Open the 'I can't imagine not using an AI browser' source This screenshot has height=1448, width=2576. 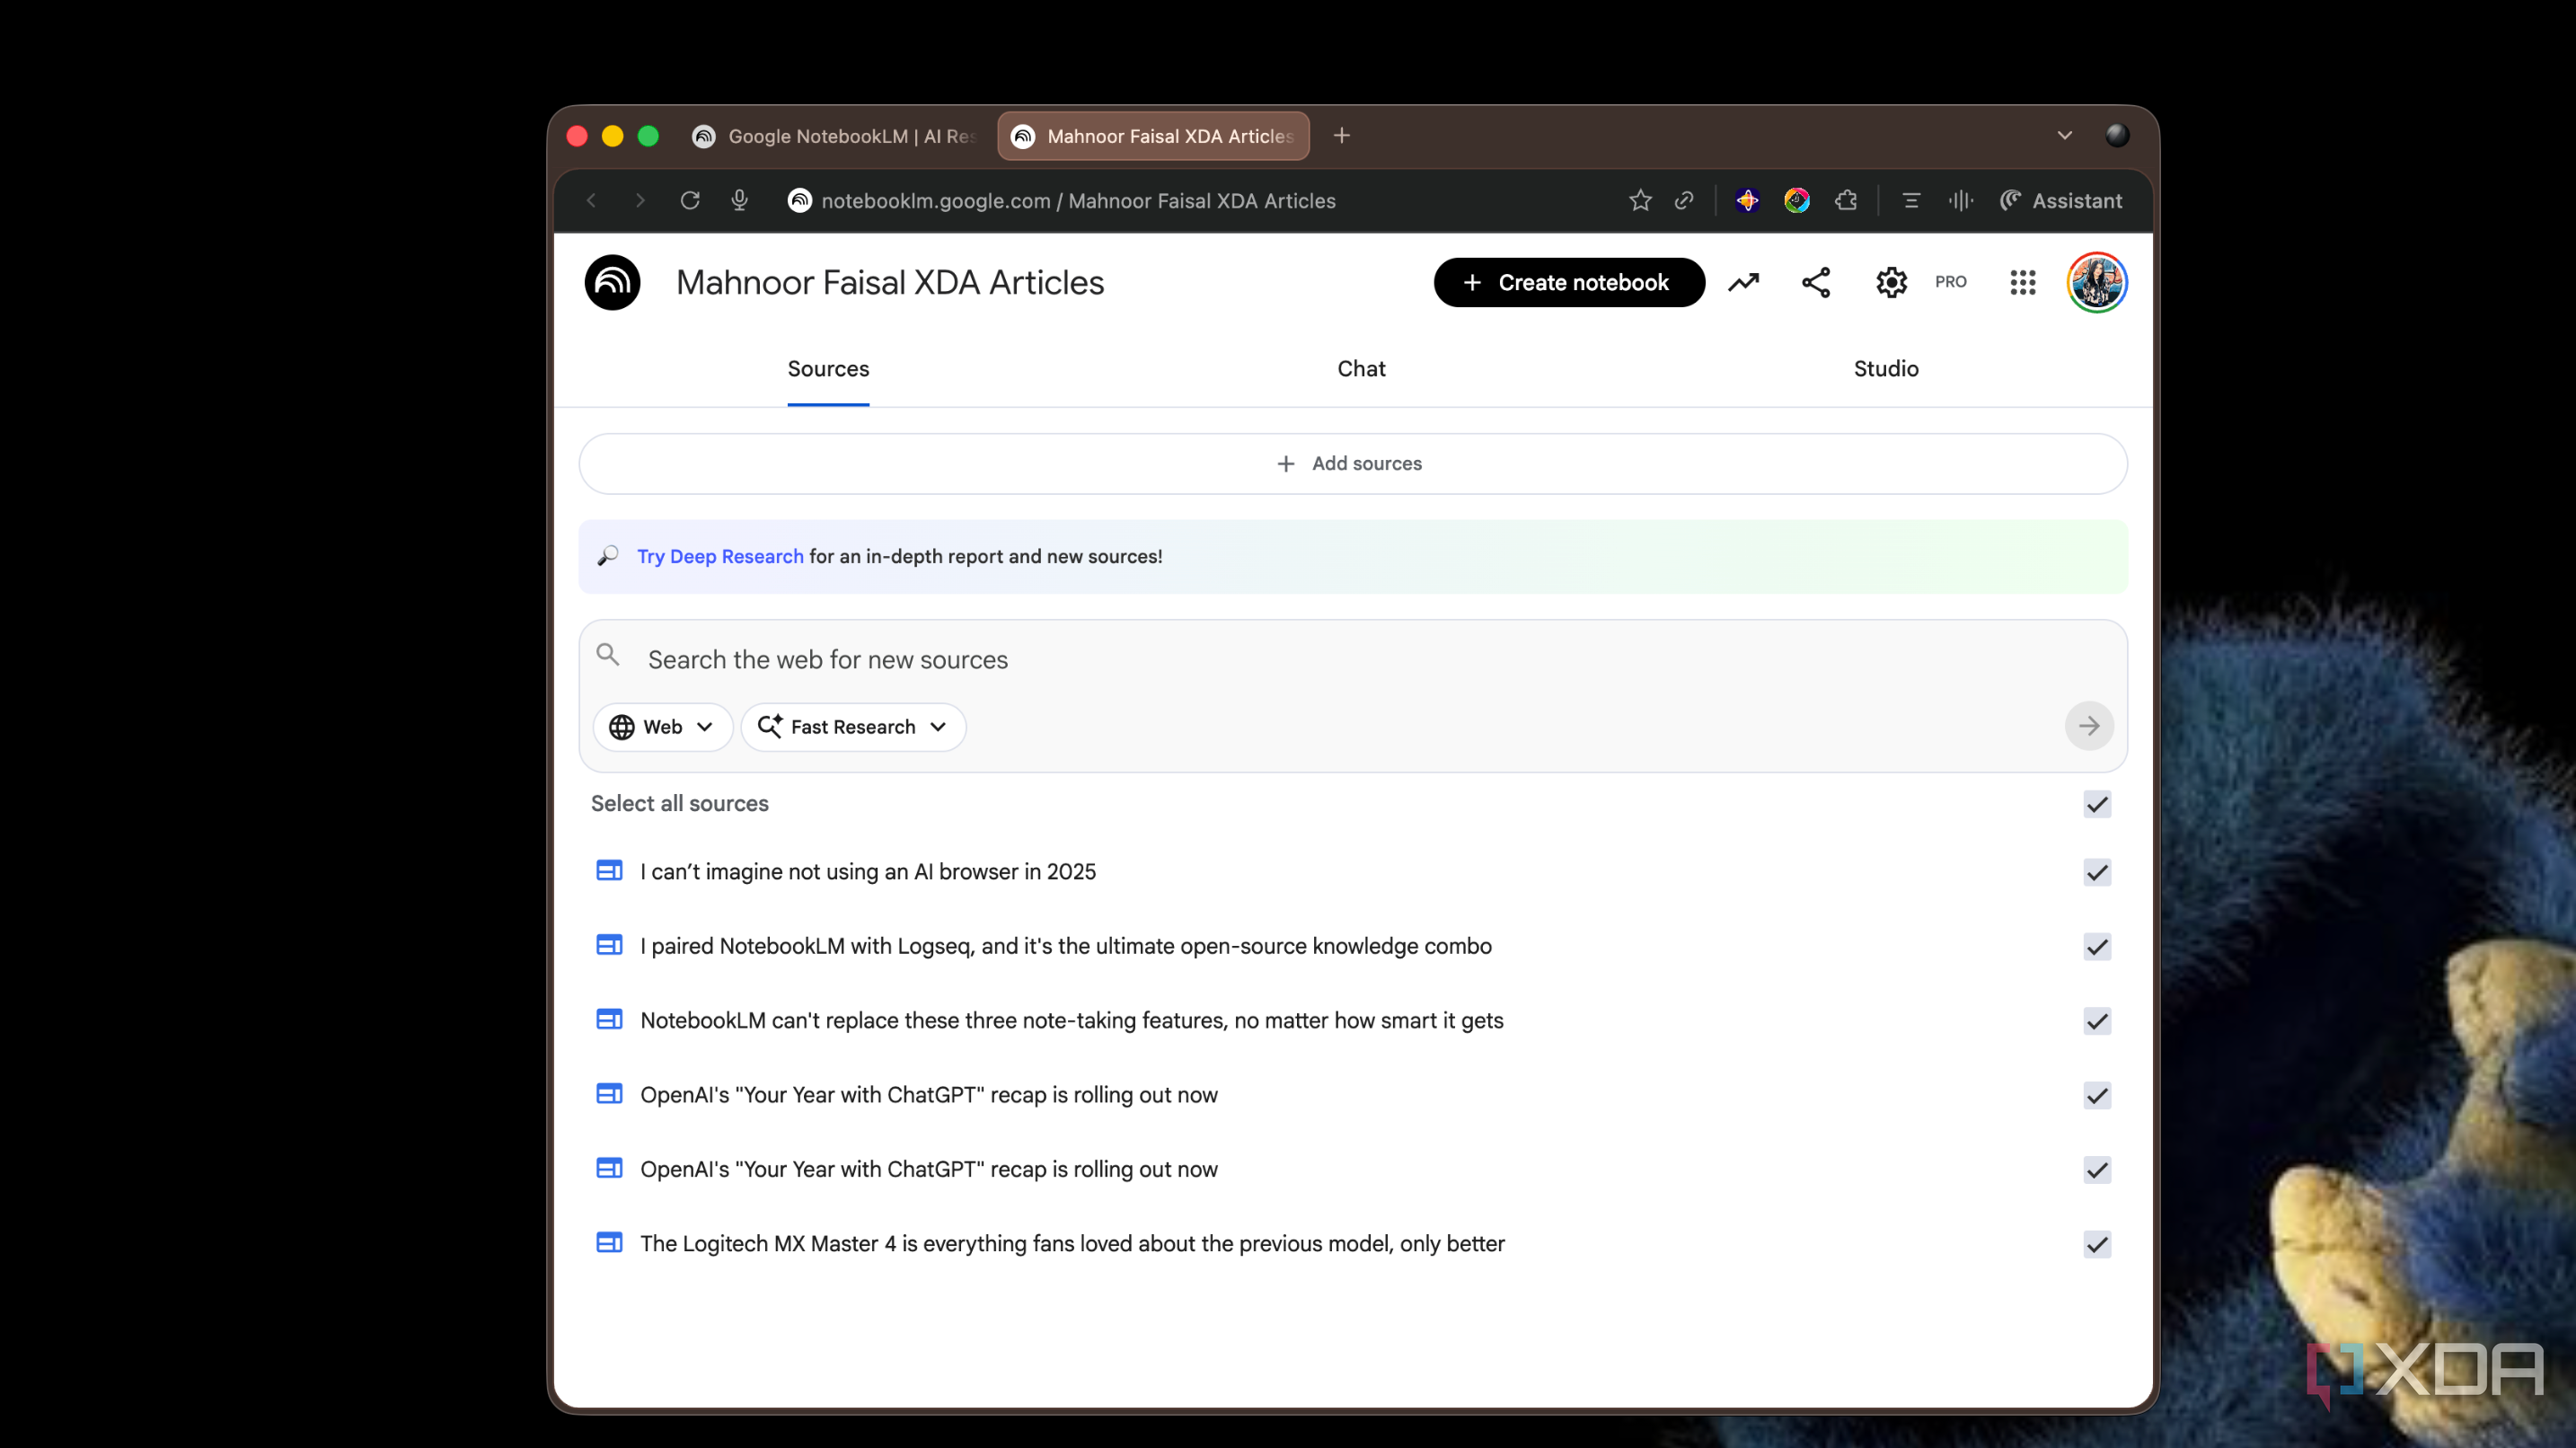[x=868, y=872]
